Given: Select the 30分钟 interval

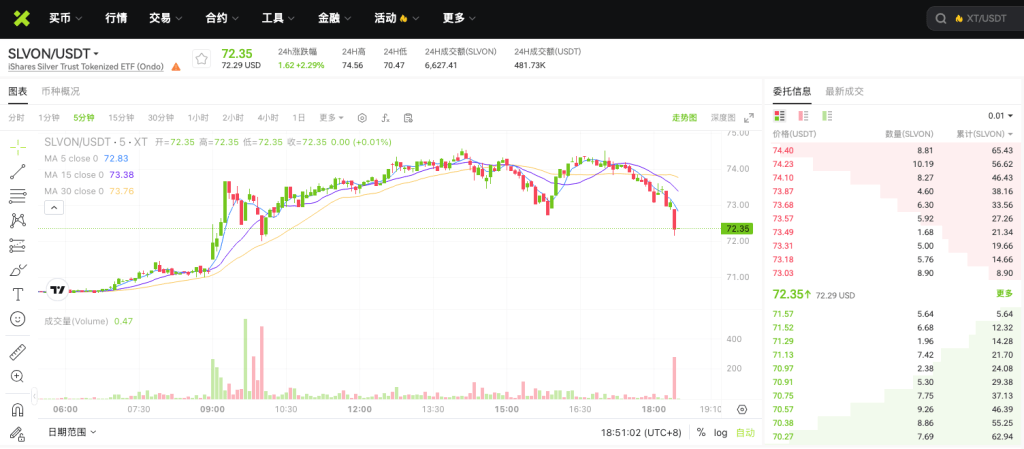Looking at the screenshot, I should click(161, 118).
